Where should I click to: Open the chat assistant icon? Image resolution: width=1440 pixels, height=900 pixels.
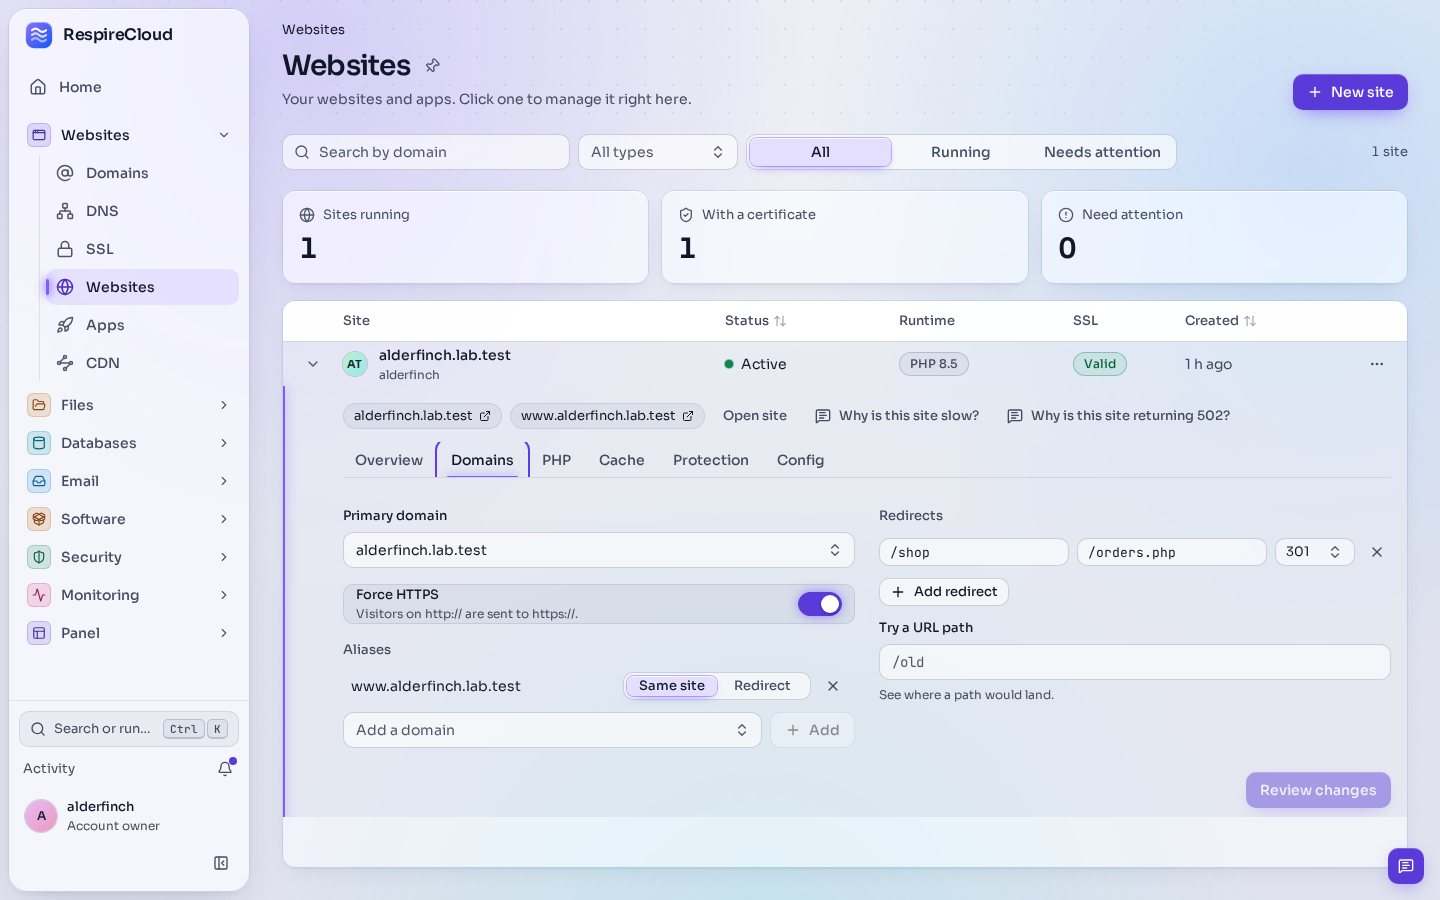(x=1405, y=866)
